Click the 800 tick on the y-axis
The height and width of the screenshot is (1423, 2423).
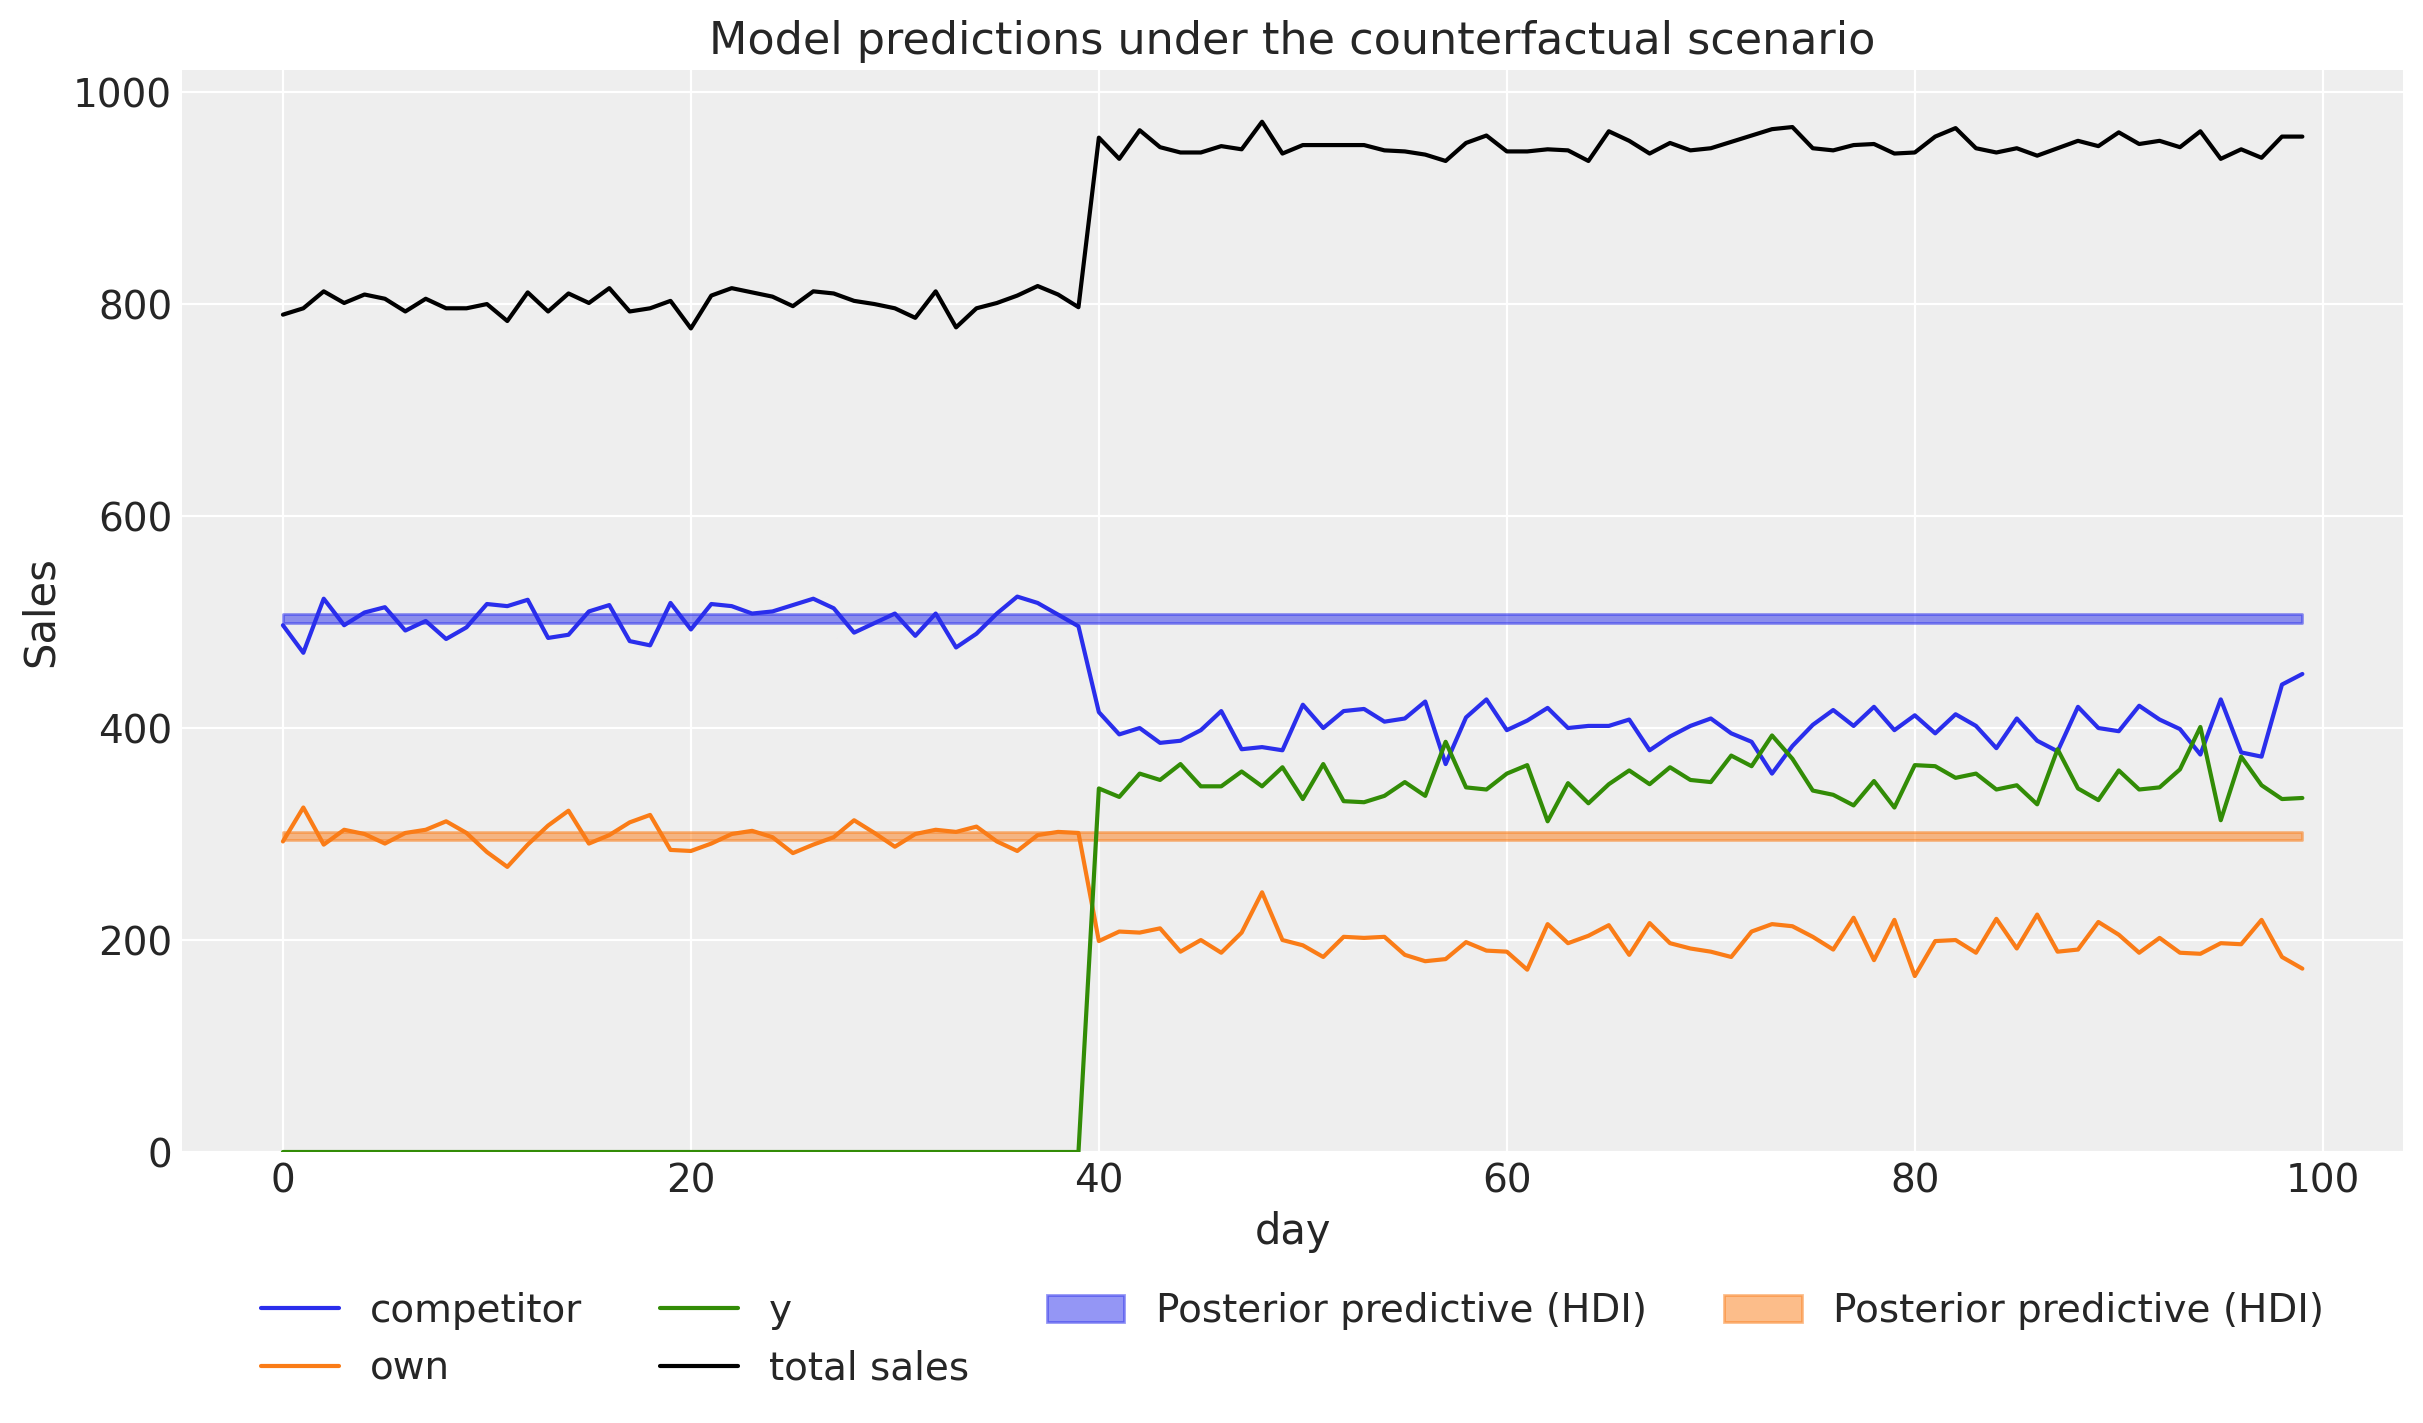(x=135, y=305)
